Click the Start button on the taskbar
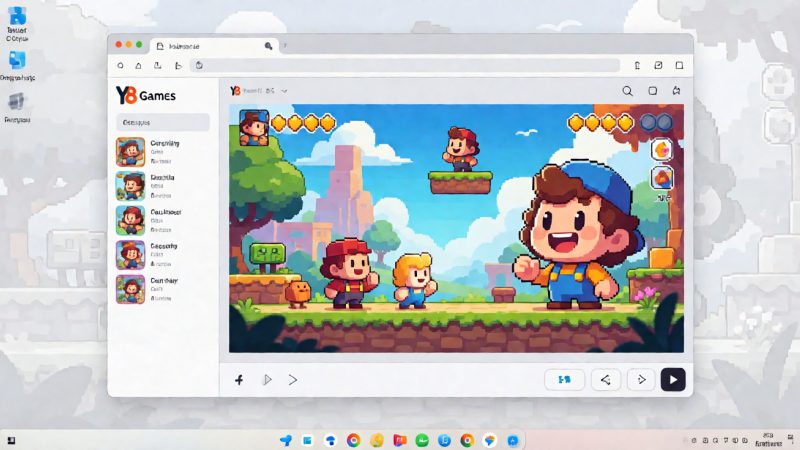 (x=11, y=440)
